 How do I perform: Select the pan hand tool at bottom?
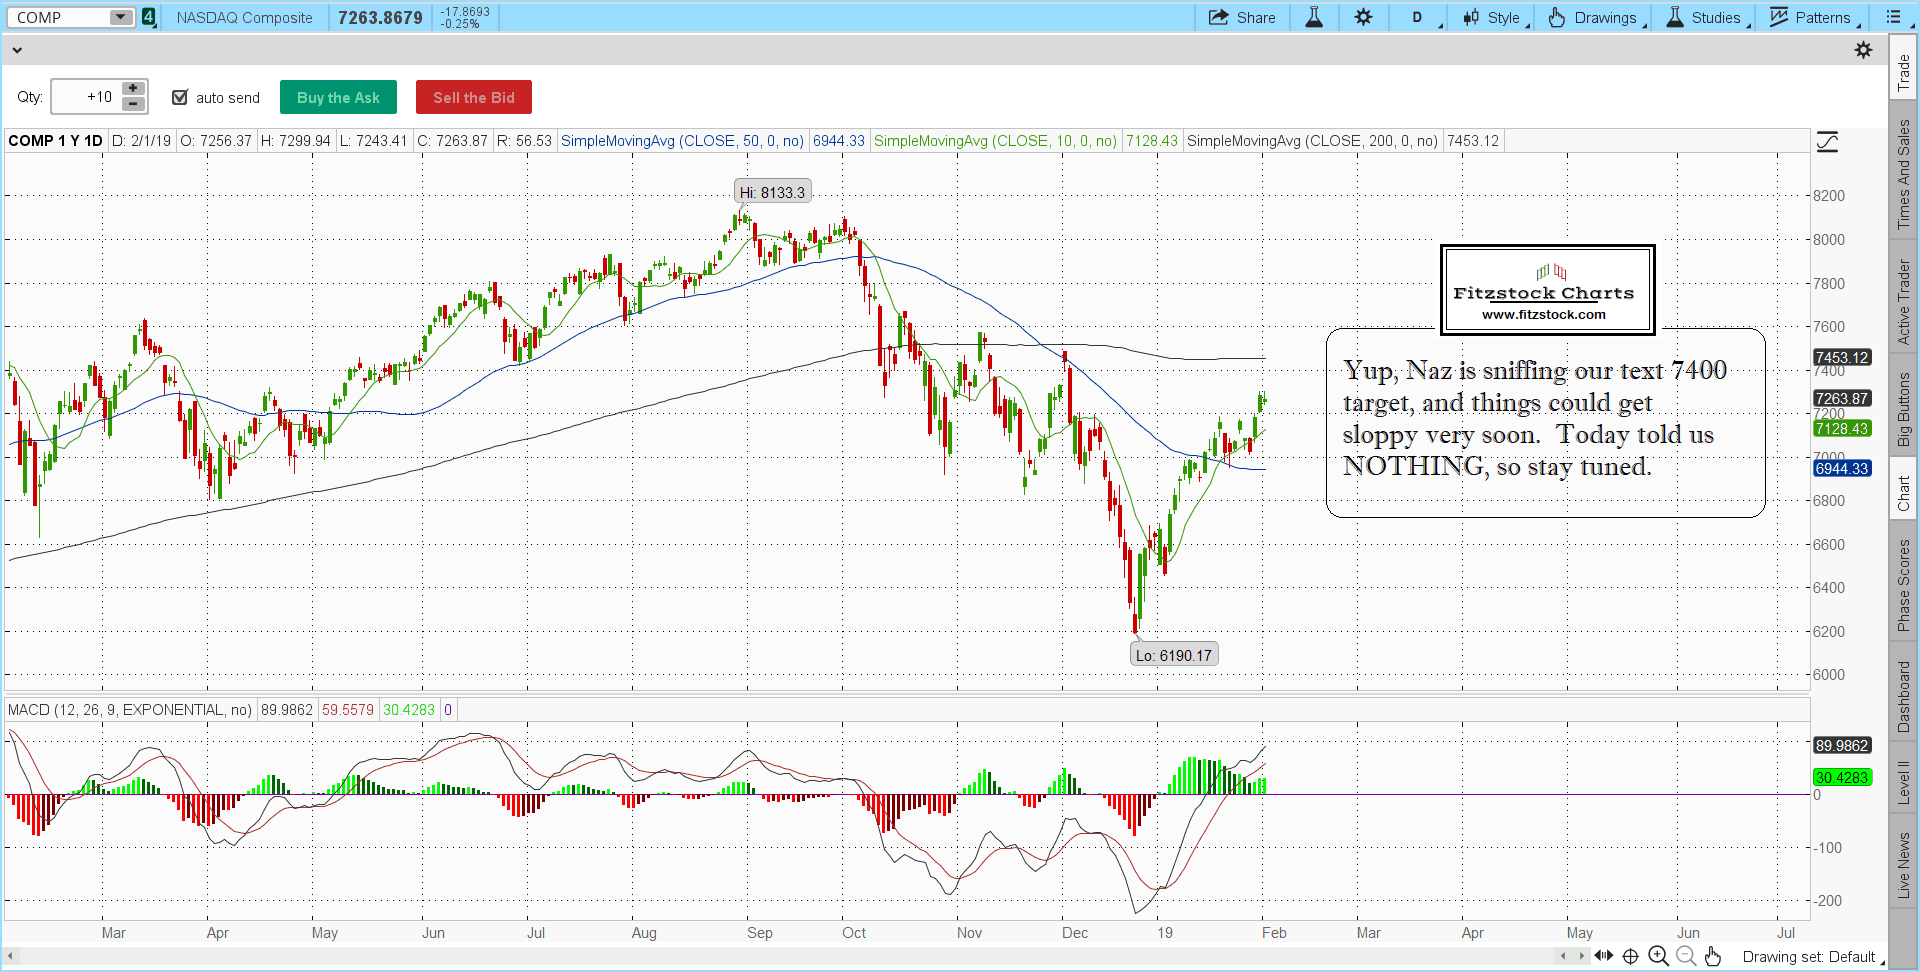click(x=1713, y=956)
